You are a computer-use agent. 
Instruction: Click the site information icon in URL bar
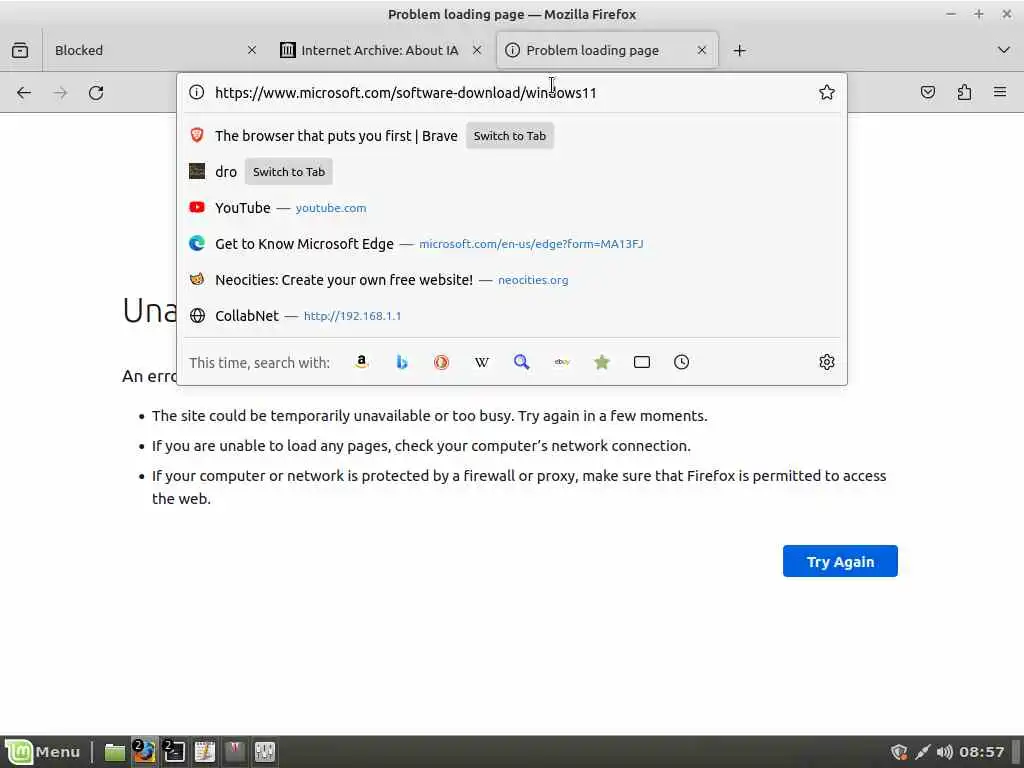point(197,92)
